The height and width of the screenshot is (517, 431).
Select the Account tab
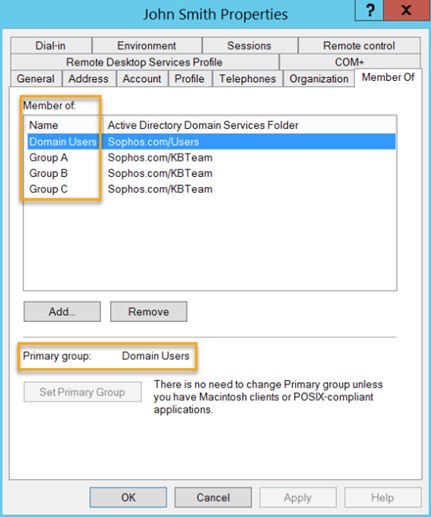142,79
